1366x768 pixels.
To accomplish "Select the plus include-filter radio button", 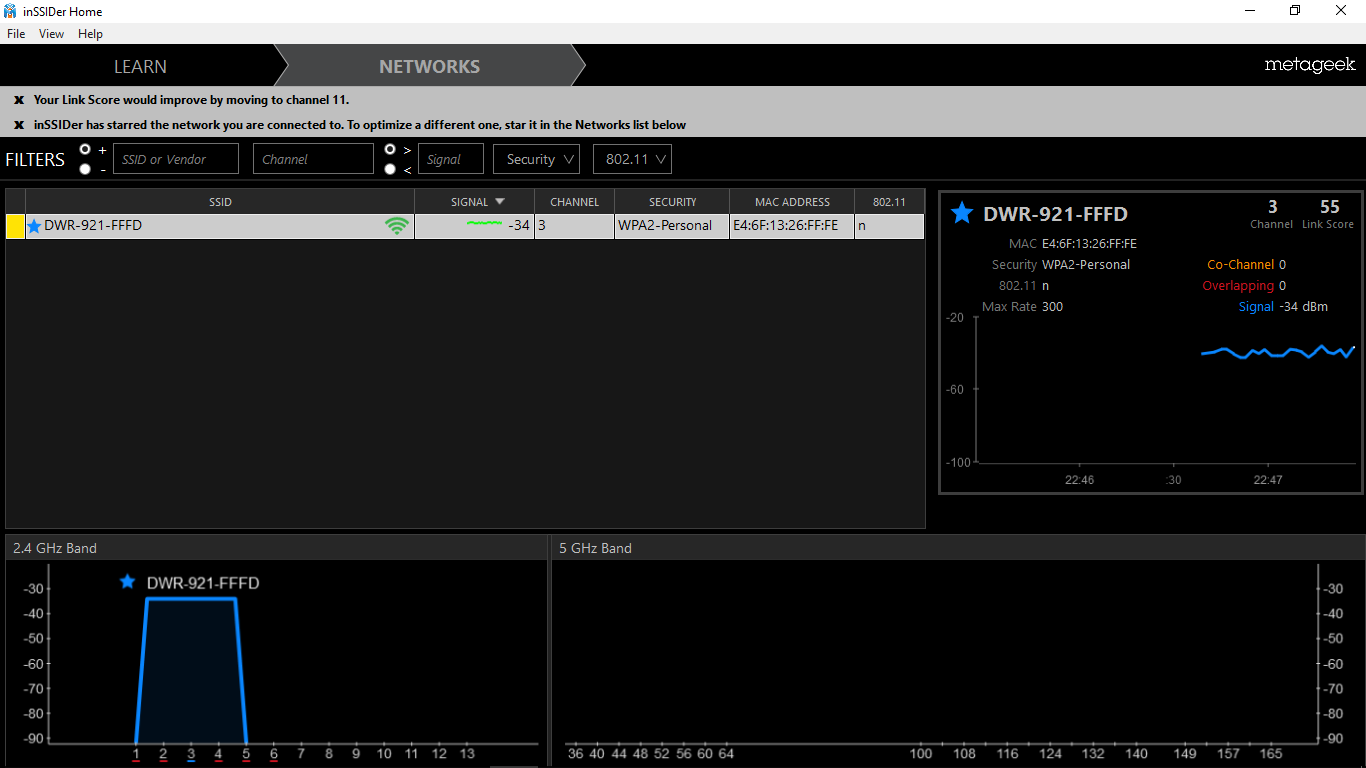I will 85,149.
